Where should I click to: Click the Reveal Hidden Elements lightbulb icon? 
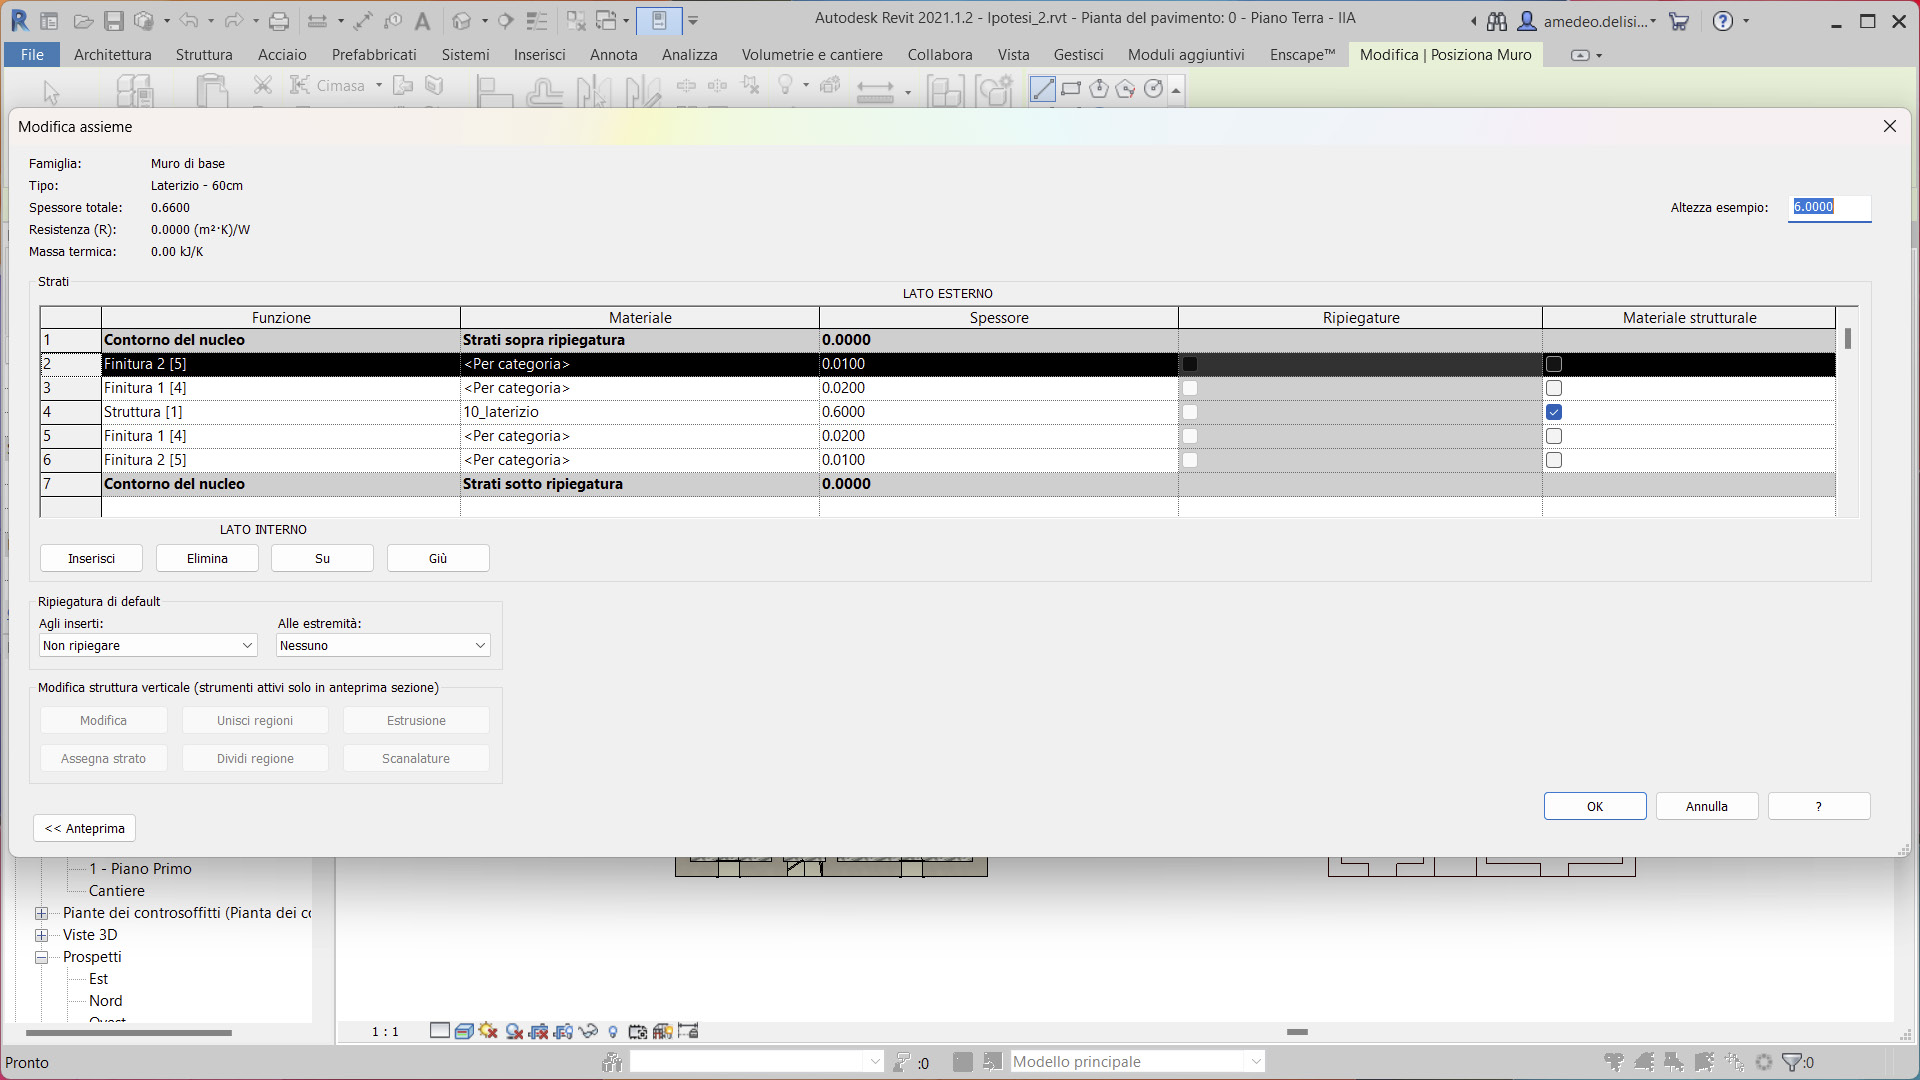[x=613, y=1031]
